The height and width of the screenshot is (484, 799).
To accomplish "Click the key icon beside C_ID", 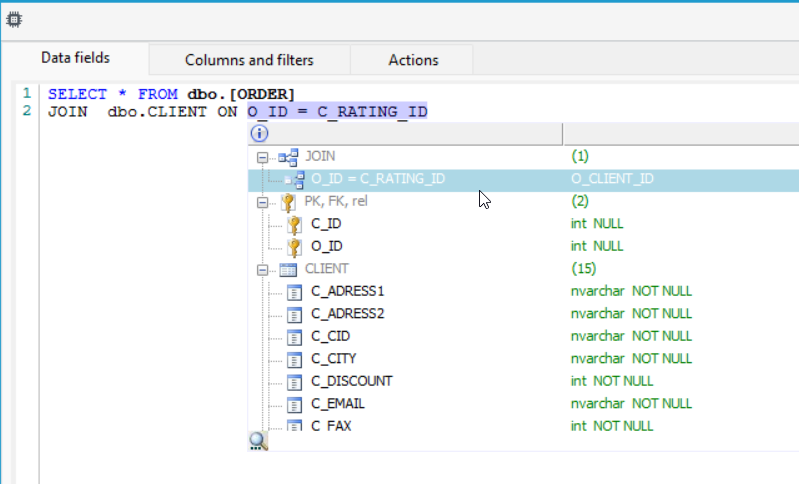I will tap(294, 224).
